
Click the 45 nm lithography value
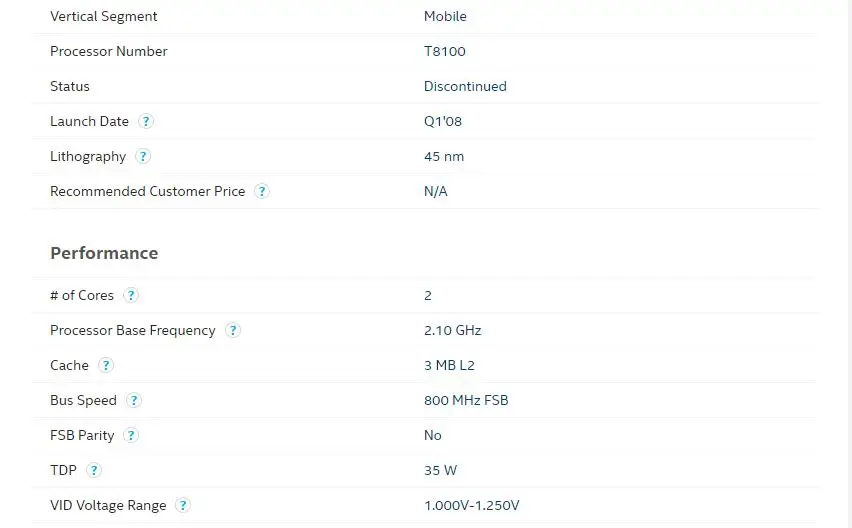click(444, 156)
